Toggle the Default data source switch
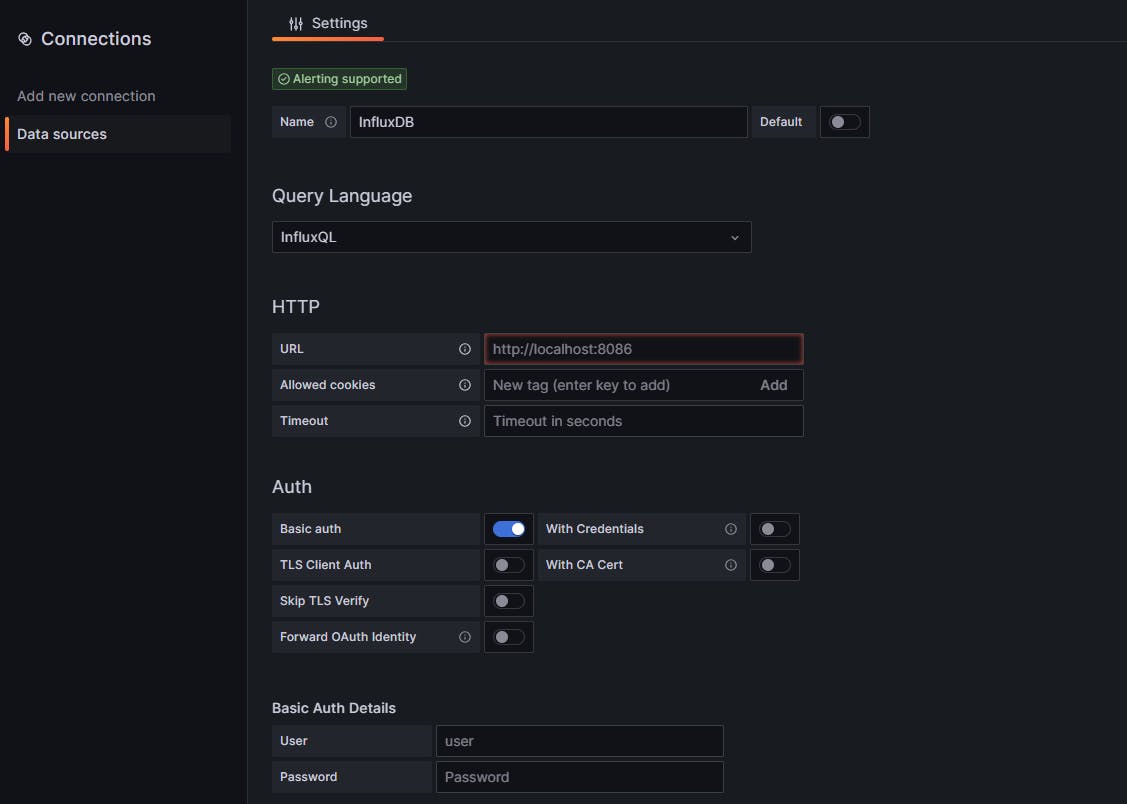 845,122
